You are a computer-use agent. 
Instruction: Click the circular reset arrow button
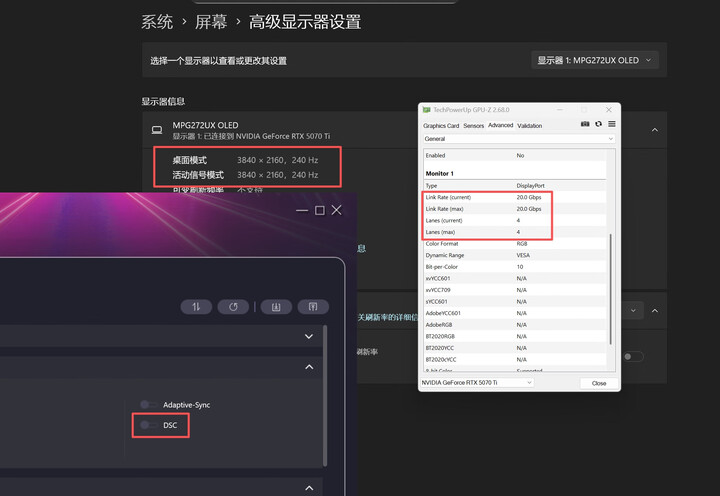tap(233, 307)
